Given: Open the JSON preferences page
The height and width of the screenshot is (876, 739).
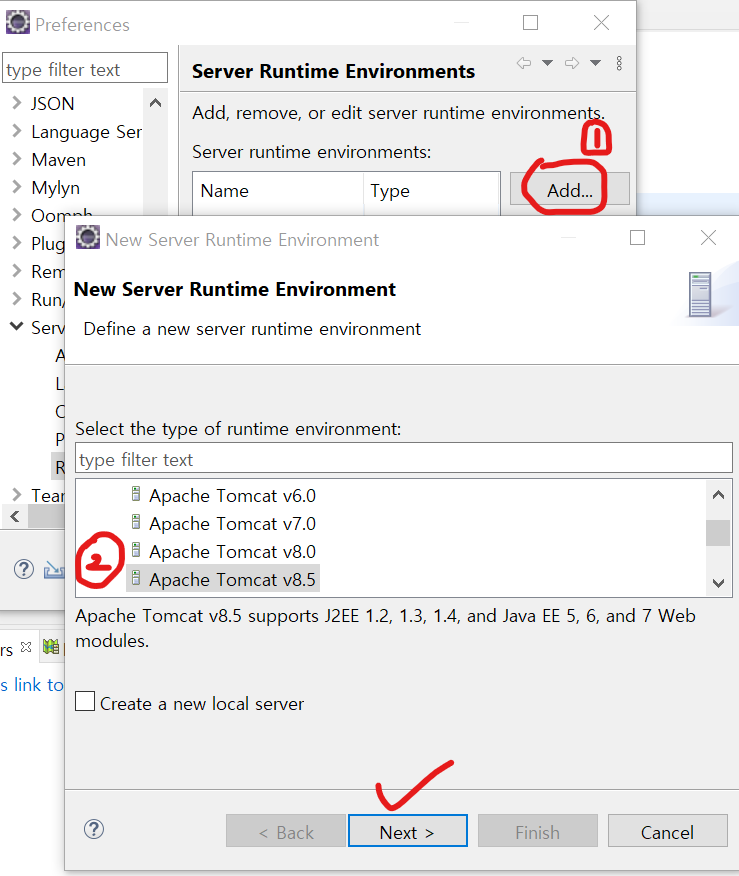Looking at the screenshot, I should tap(53, 103).
